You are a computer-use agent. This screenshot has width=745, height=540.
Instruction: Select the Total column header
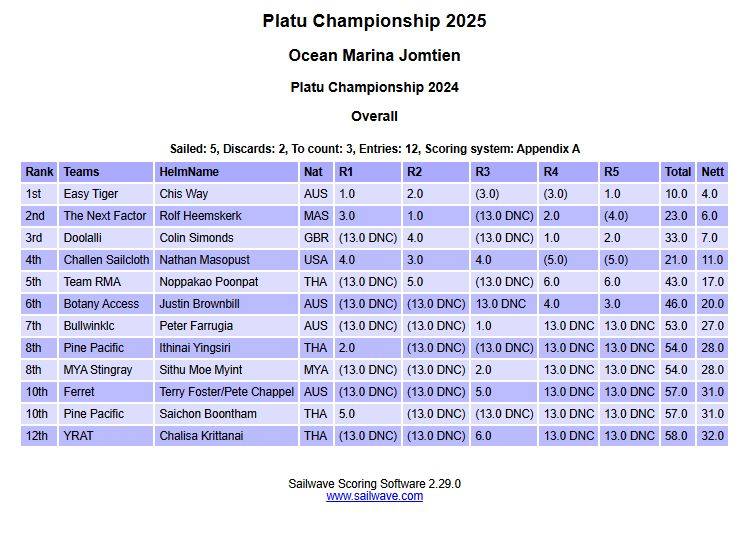(678, 172)
